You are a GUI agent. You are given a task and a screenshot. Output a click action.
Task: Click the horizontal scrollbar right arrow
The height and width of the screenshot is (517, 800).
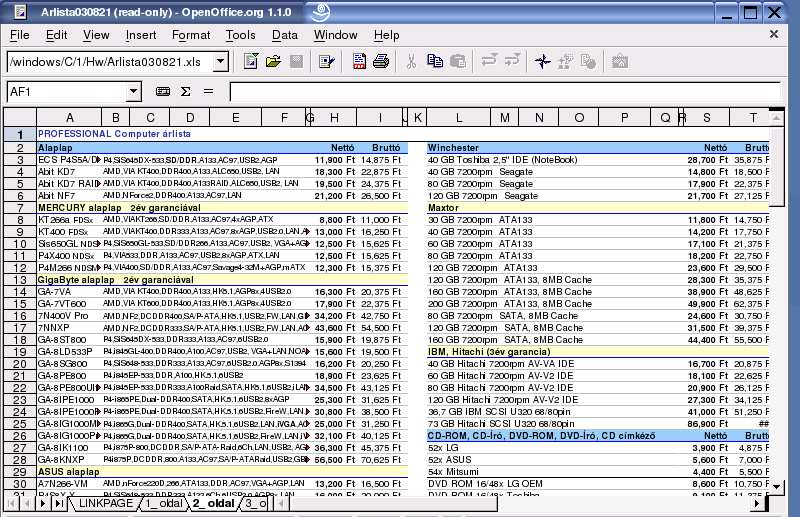click(757, 504)
